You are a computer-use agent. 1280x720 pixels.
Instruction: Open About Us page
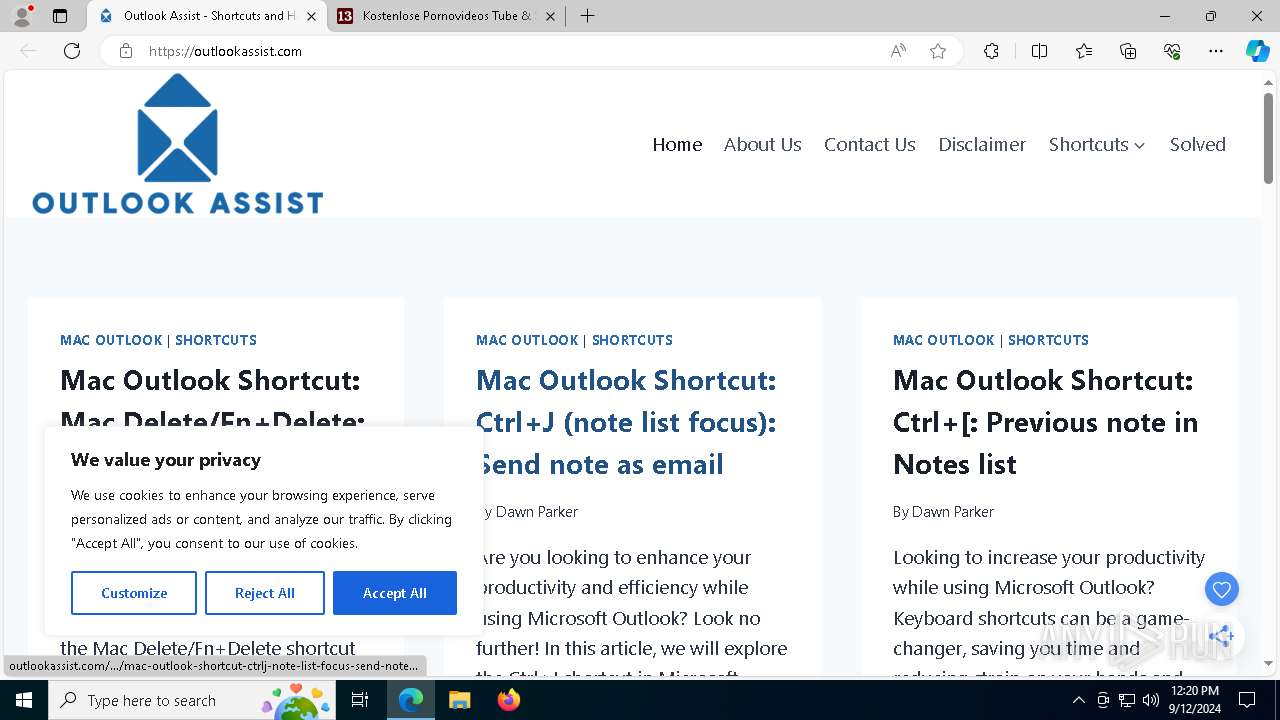pyautogui.click(x=762, y=144)
